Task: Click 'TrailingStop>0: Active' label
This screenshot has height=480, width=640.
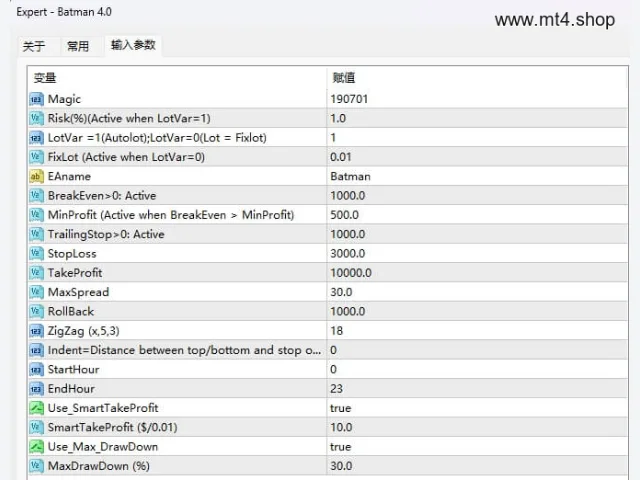Action: point(106,234)
